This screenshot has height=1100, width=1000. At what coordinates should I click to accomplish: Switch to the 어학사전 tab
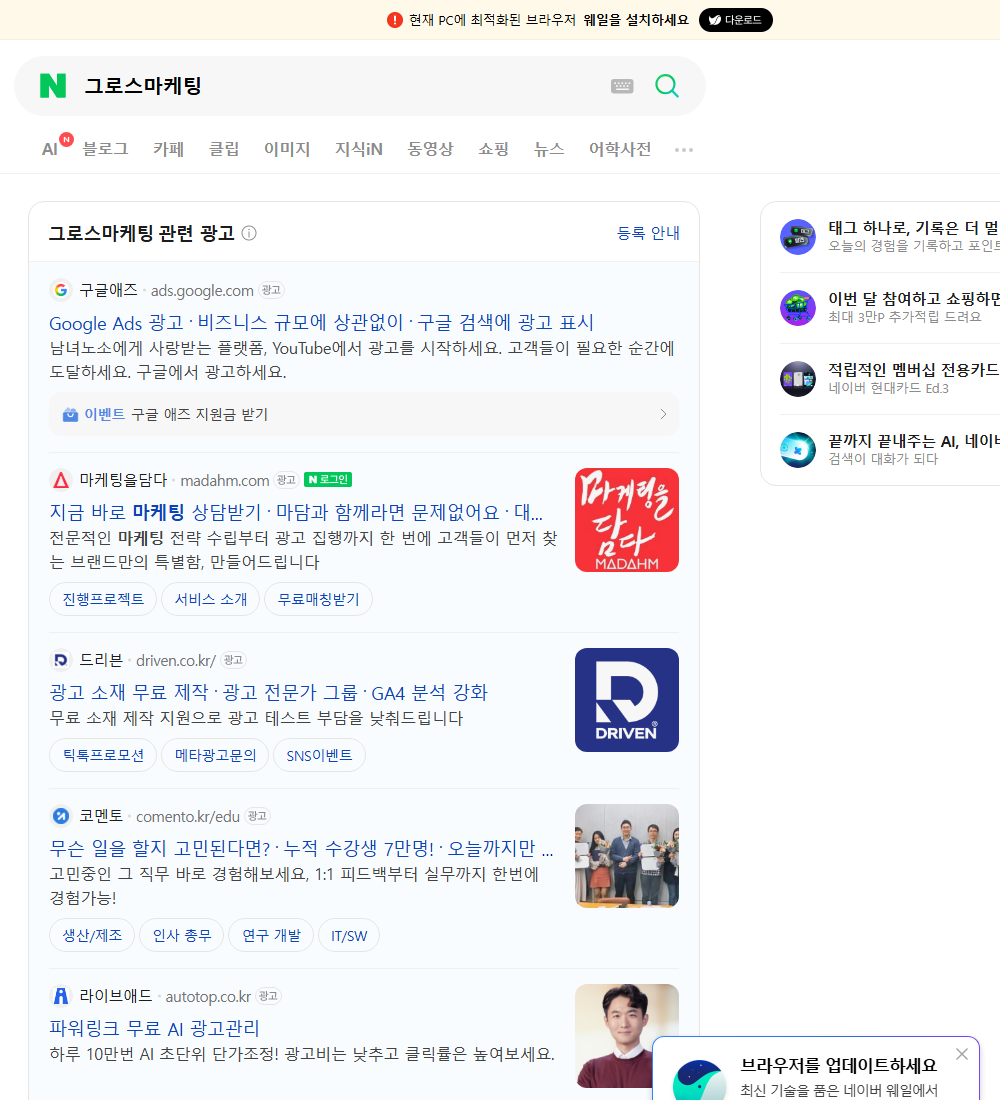[620, 149]
